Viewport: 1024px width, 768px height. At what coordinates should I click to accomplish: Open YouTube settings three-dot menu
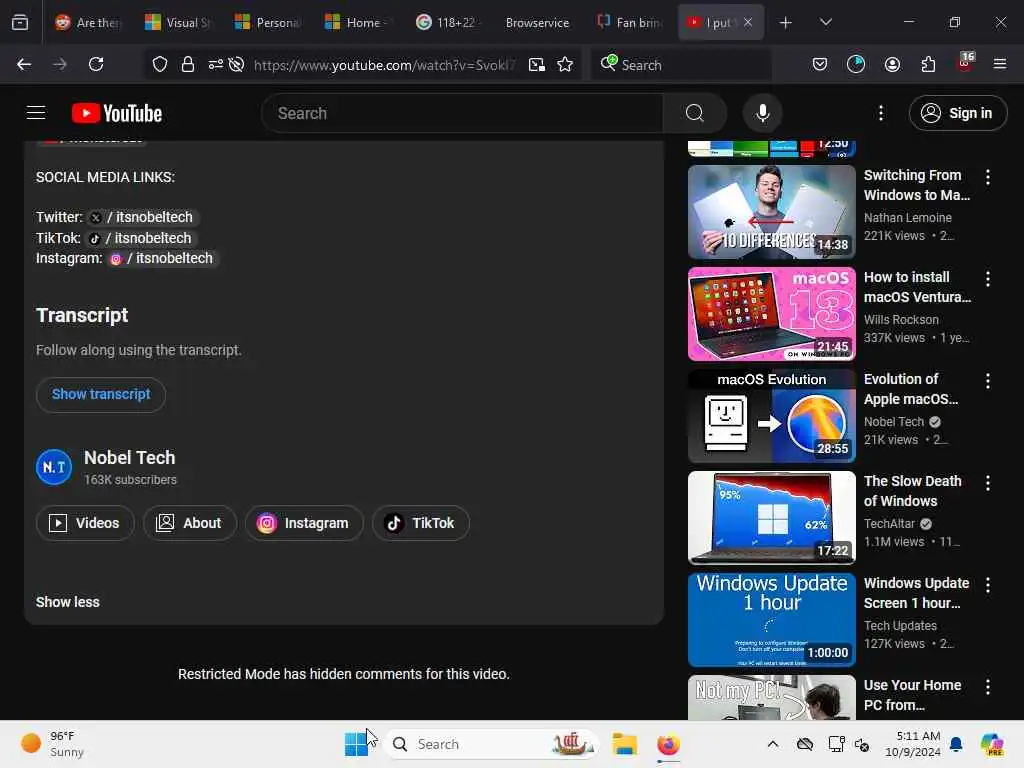881,113
